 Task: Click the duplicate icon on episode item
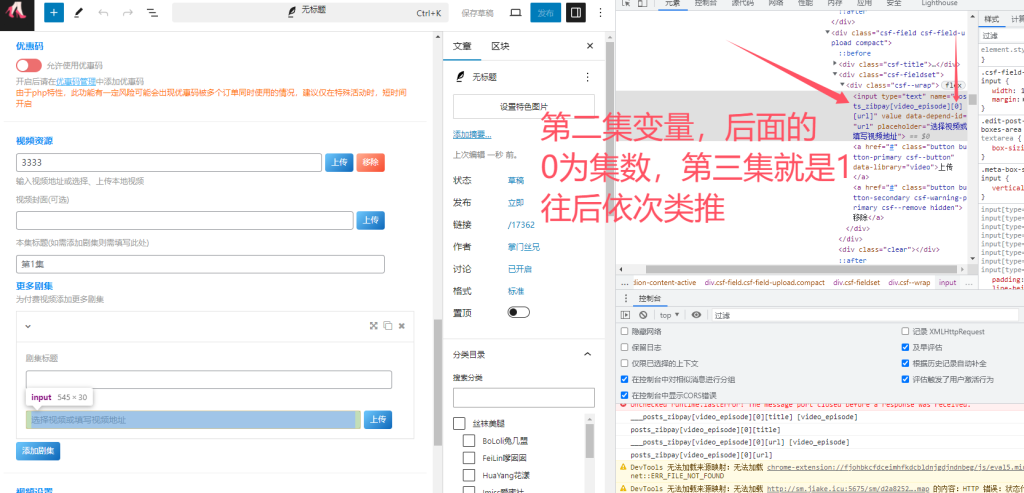tap(388, 326)
